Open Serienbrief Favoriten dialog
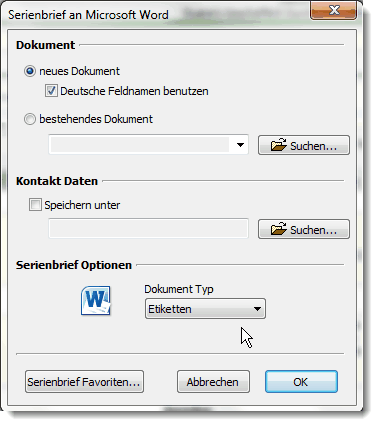This screenshot has width=378, height=426. (x=84, y=382)
